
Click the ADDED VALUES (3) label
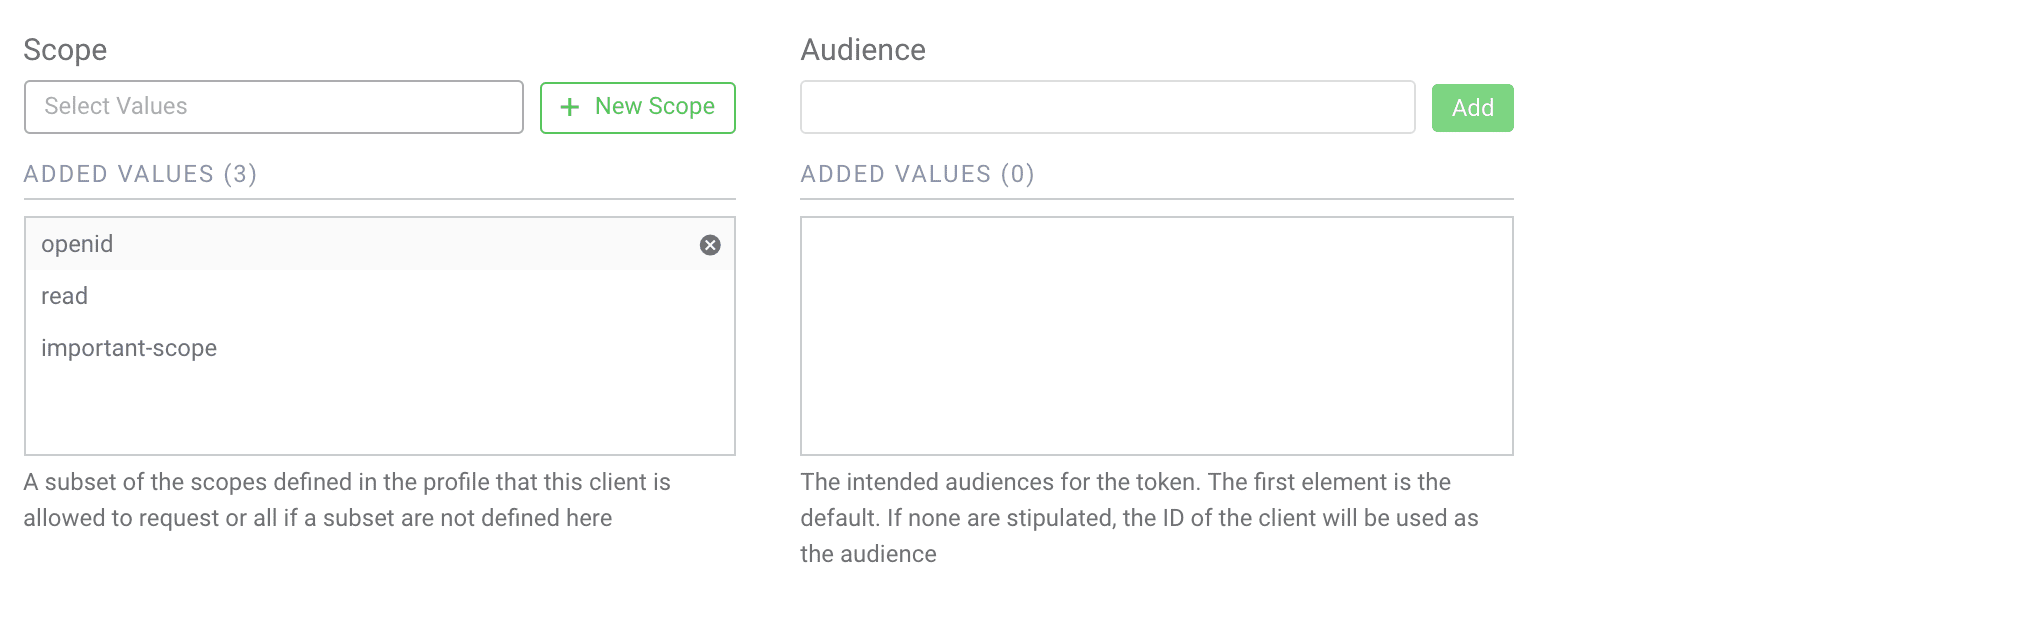(140, 174)
